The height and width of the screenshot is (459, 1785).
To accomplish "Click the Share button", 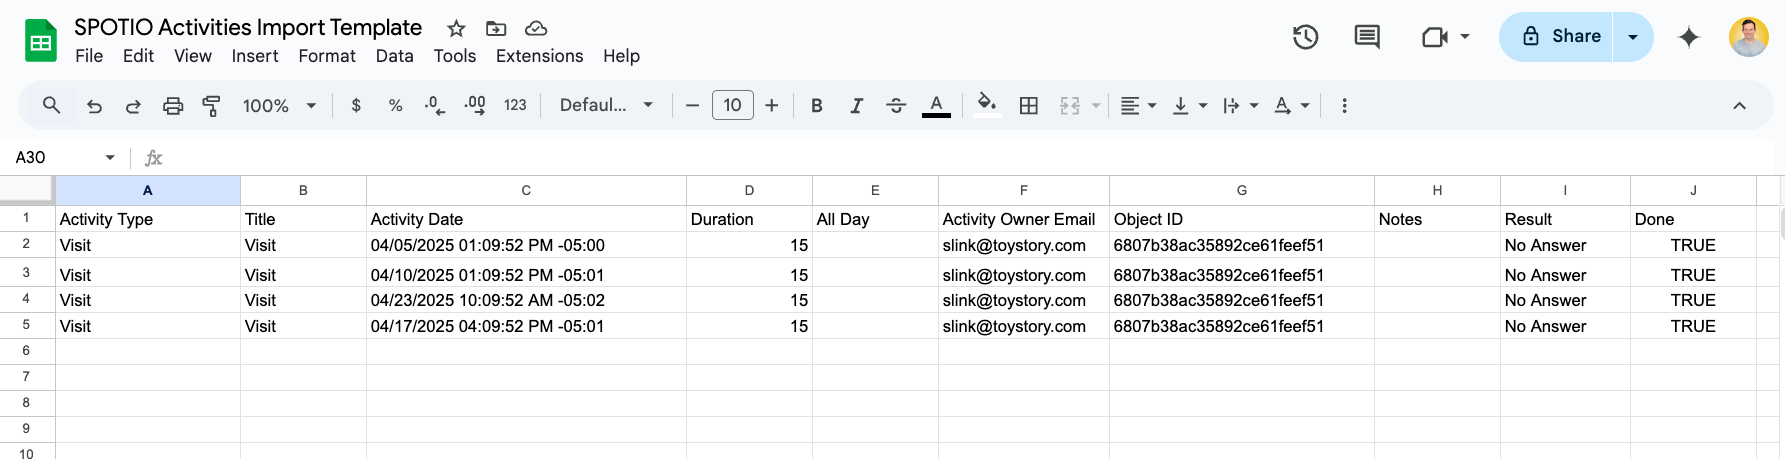I will (1556, 37).
